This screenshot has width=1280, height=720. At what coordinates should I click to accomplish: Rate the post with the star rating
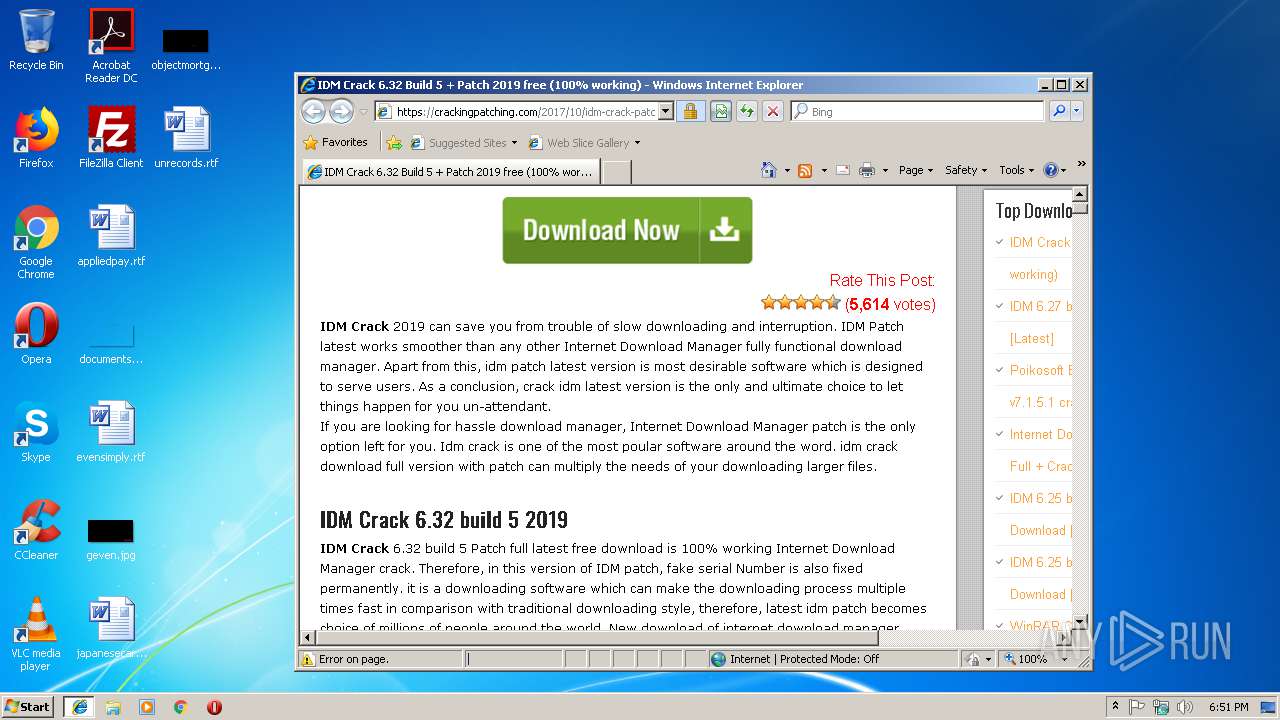point(800,302)
